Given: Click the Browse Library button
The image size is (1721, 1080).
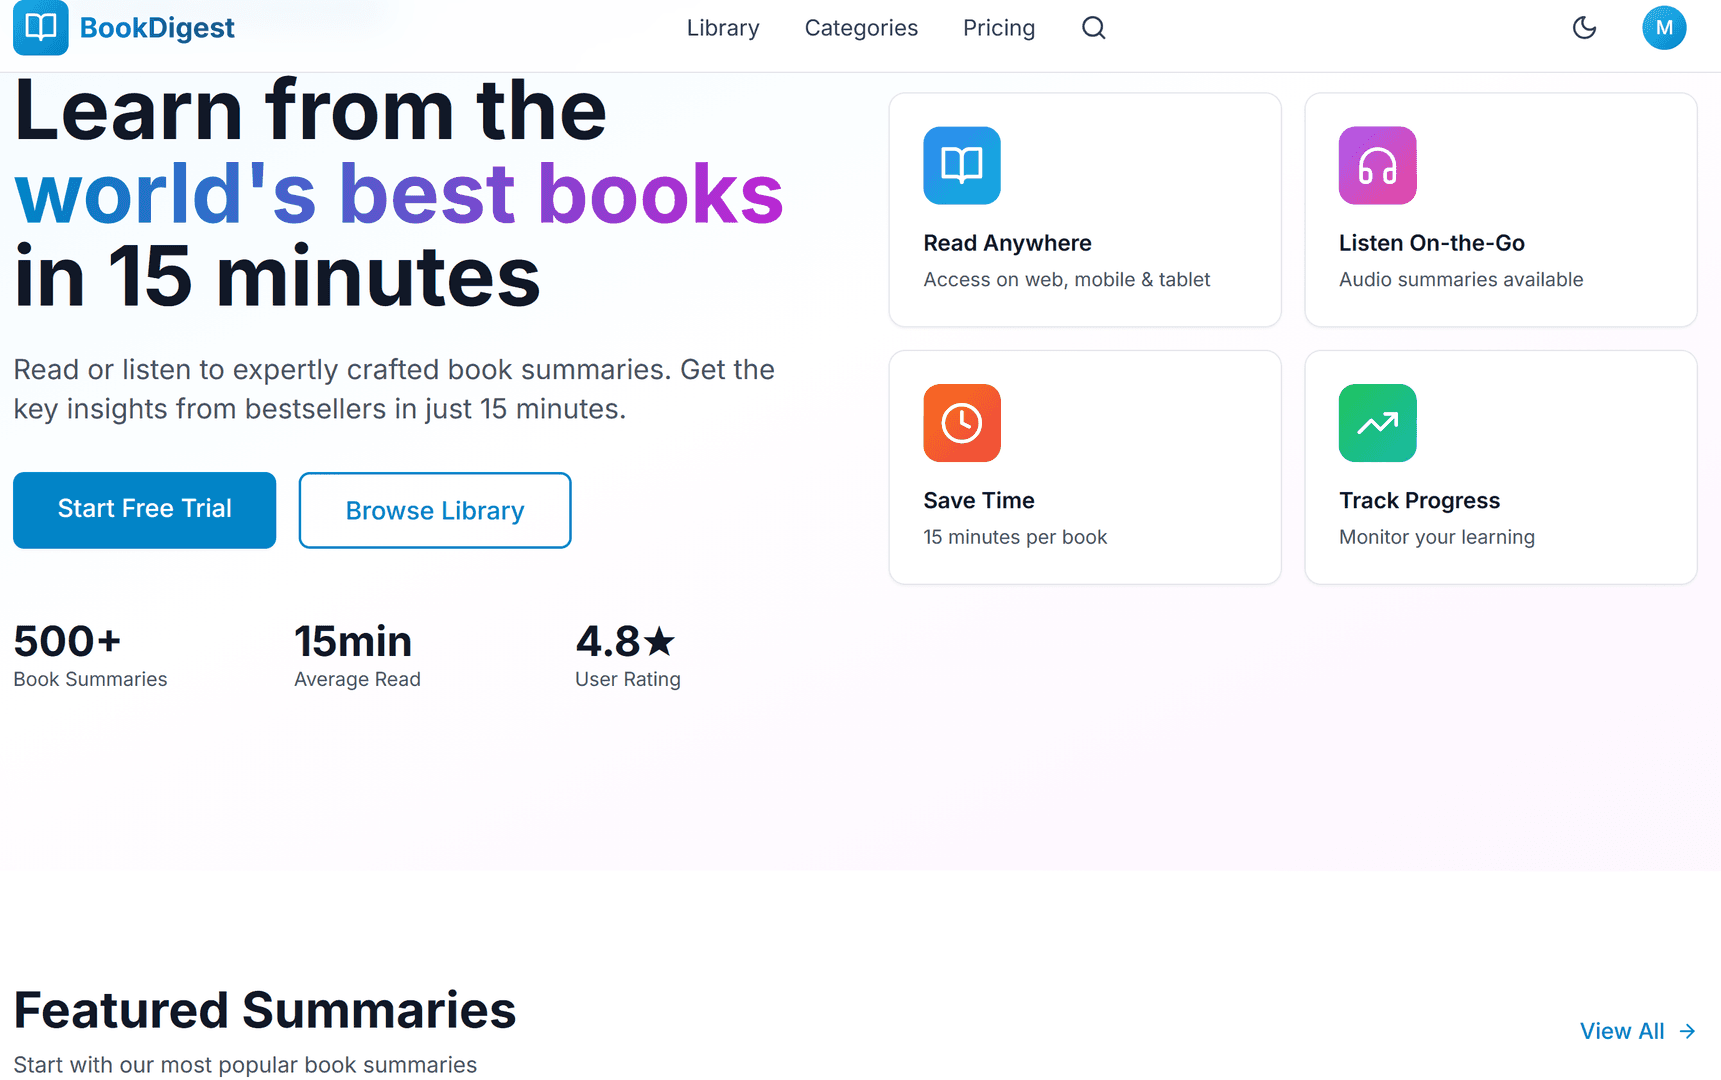Looking at the screenshot, I should pos(434,510).
